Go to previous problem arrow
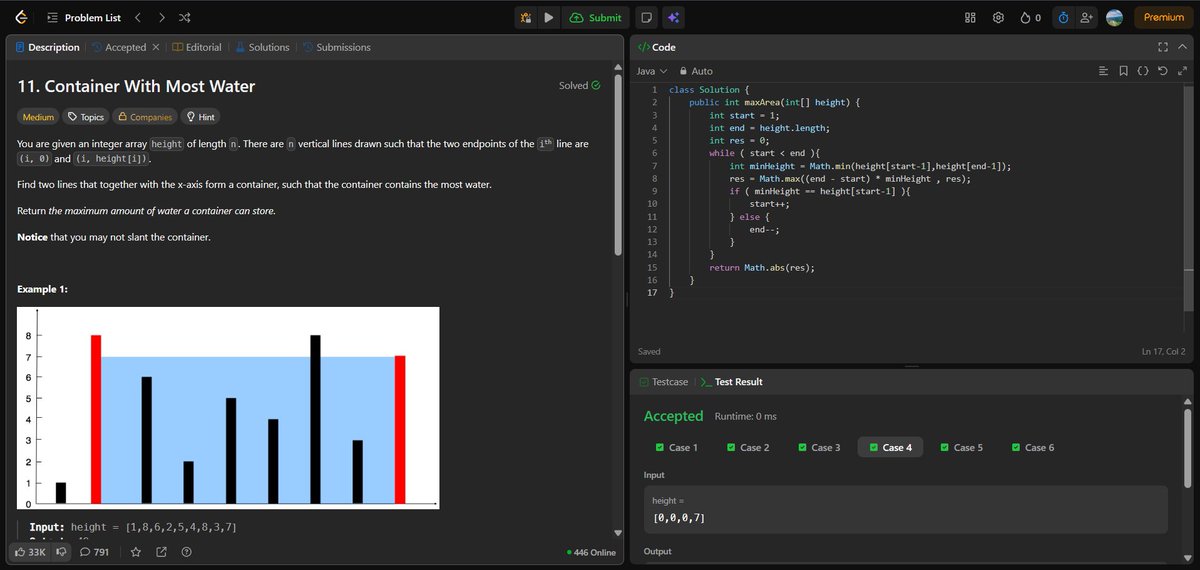Viewport: 1200px width, 570px height. click(x=139, y=17)
